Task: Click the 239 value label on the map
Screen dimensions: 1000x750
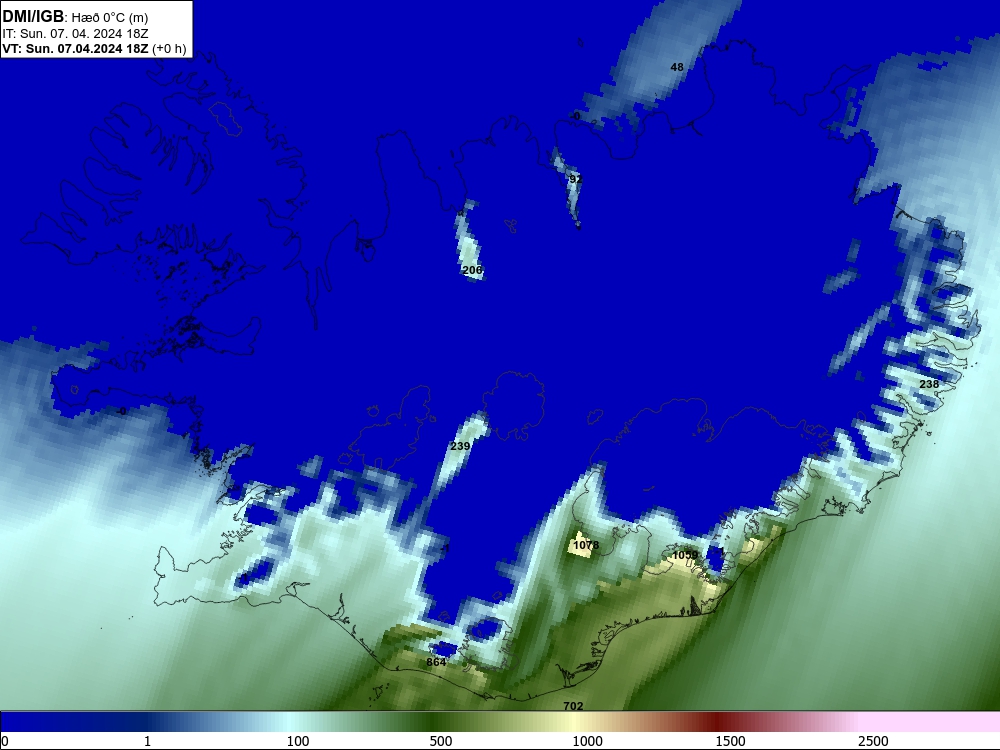Action: 460,446
